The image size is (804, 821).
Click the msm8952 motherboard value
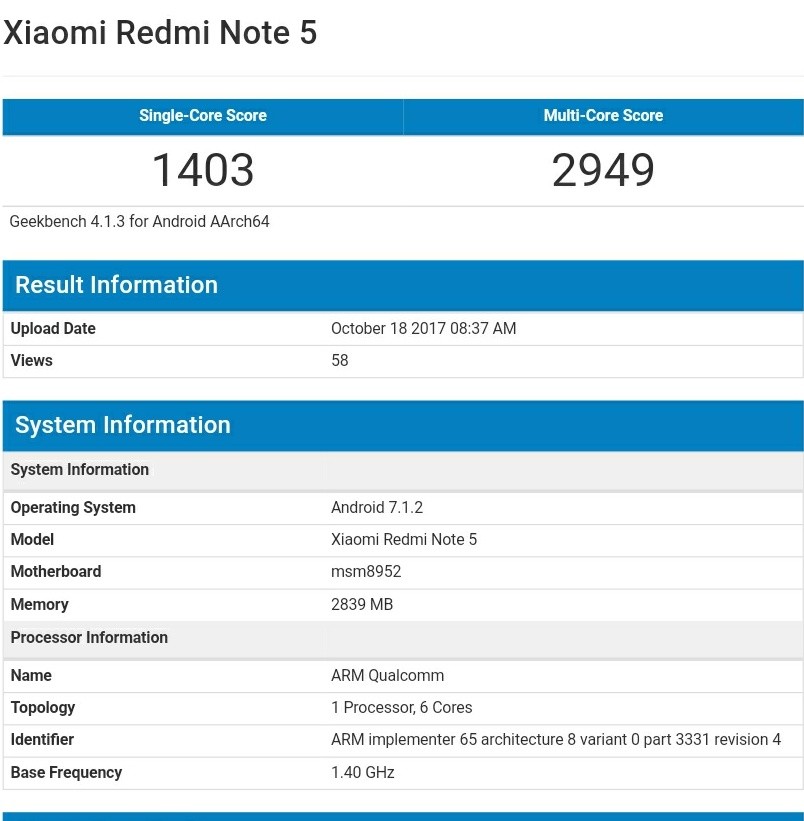(x=366, y=572)
